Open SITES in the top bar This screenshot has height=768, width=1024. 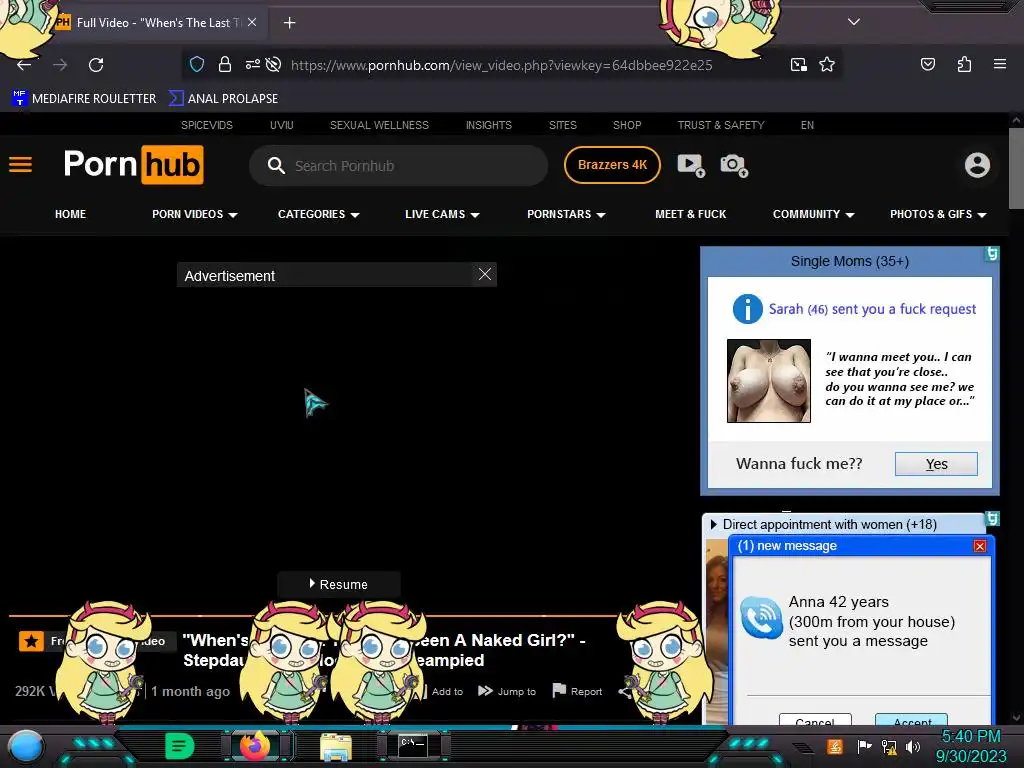tap(562, 125)
